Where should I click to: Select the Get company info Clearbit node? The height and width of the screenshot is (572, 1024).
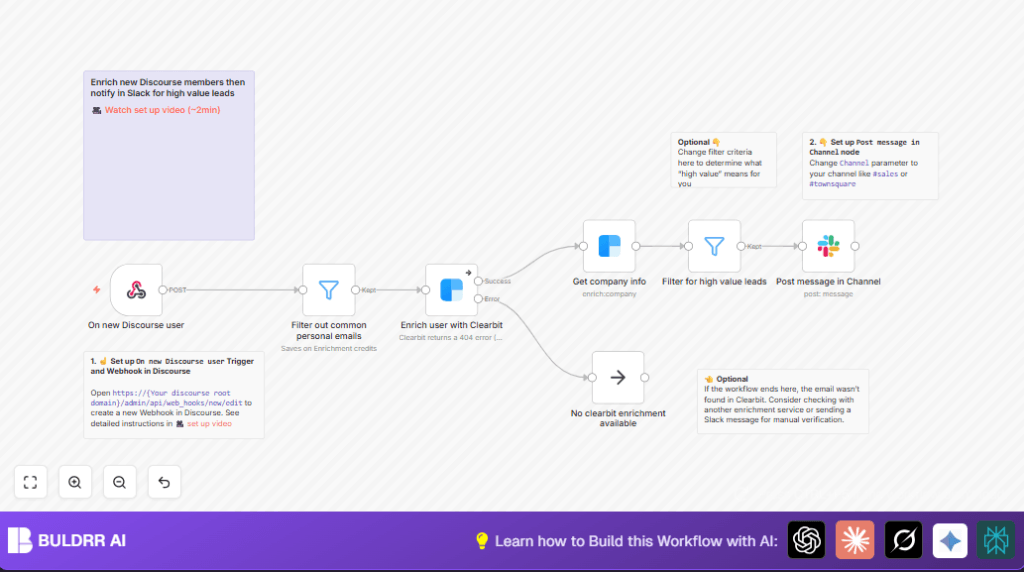coord(609,246)
